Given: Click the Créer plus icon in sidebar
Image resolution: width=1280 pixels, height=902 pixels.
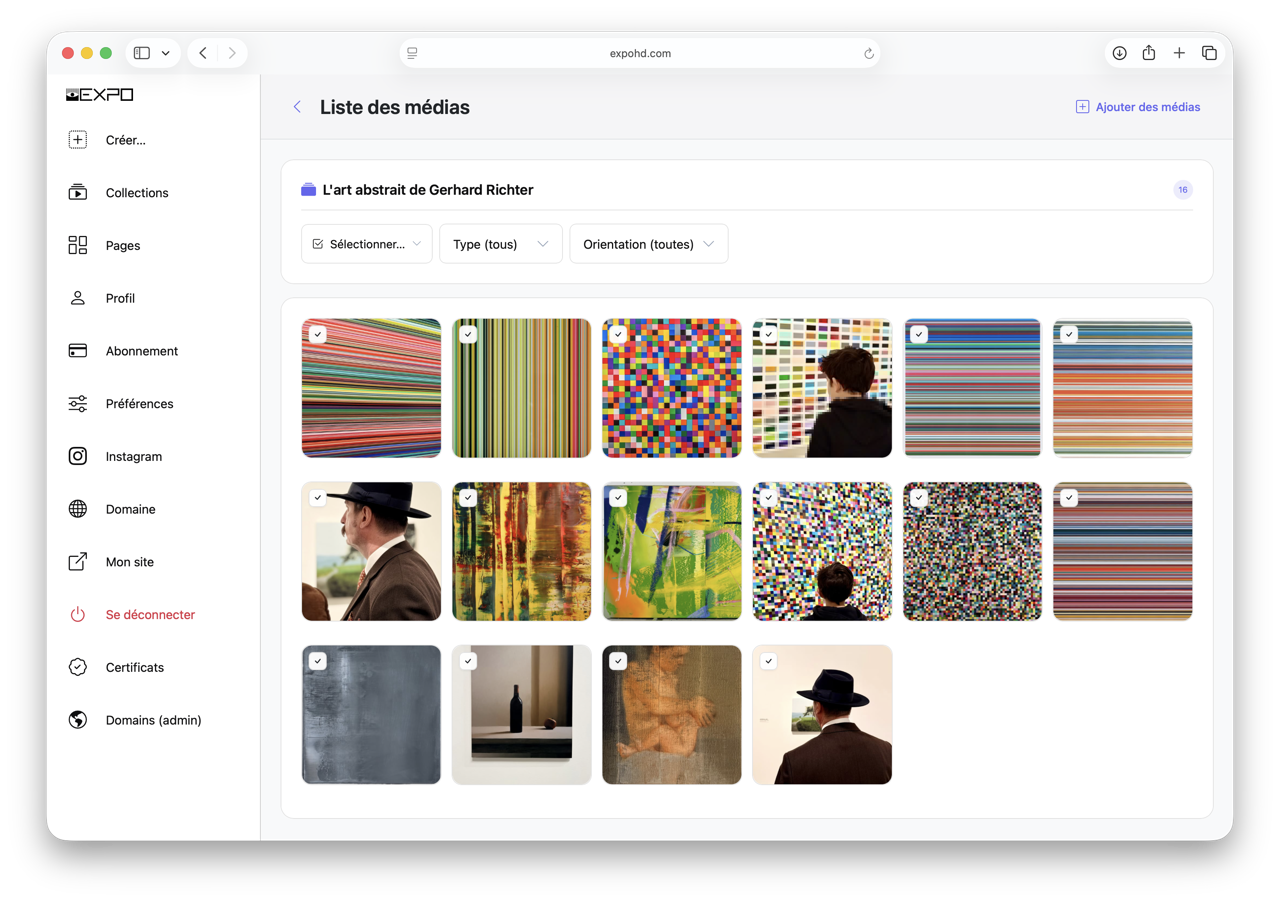Looking at the screenshot, I should [78, 140].
